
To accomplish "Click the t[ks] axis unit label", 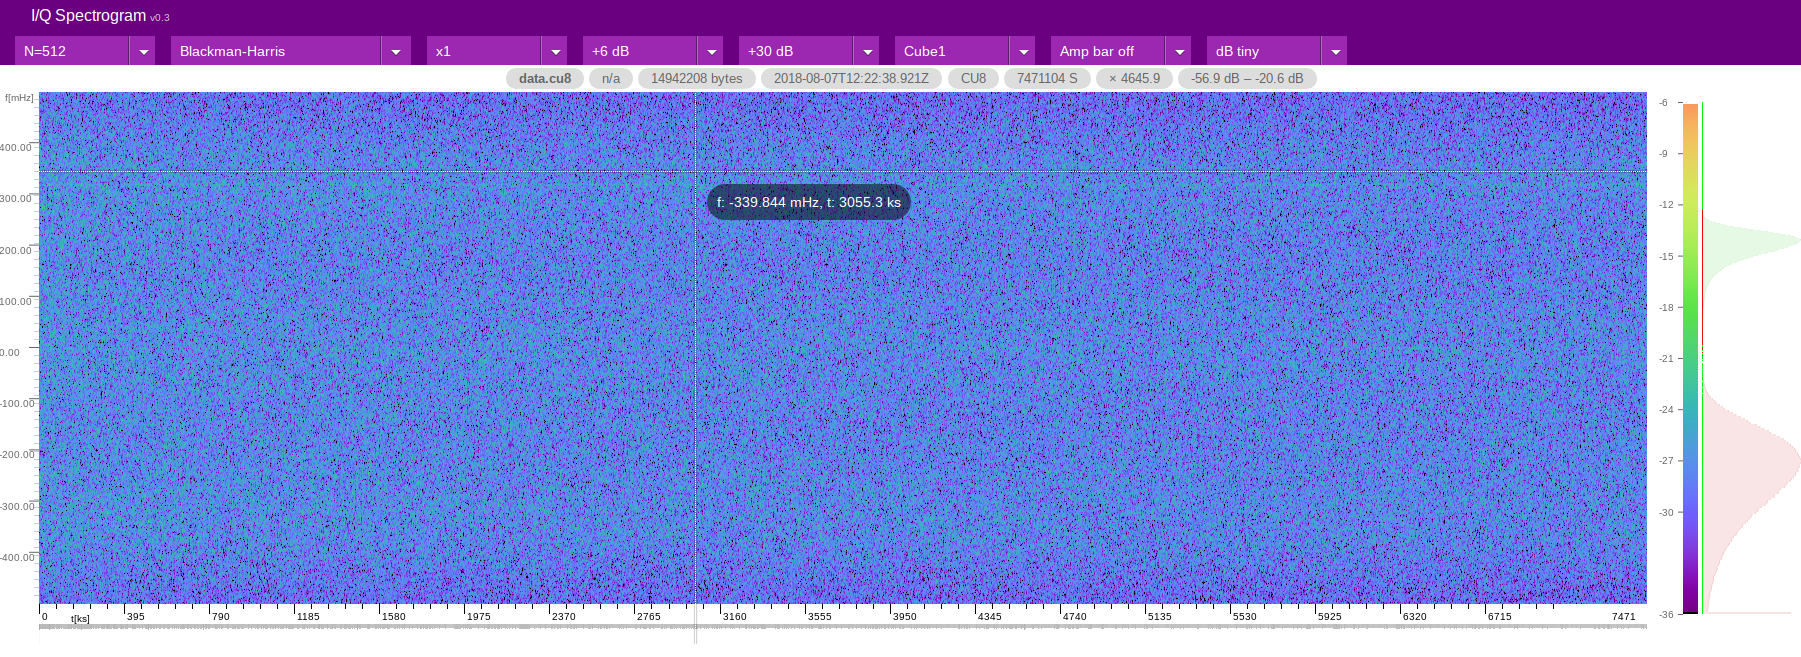I will 80,618.
